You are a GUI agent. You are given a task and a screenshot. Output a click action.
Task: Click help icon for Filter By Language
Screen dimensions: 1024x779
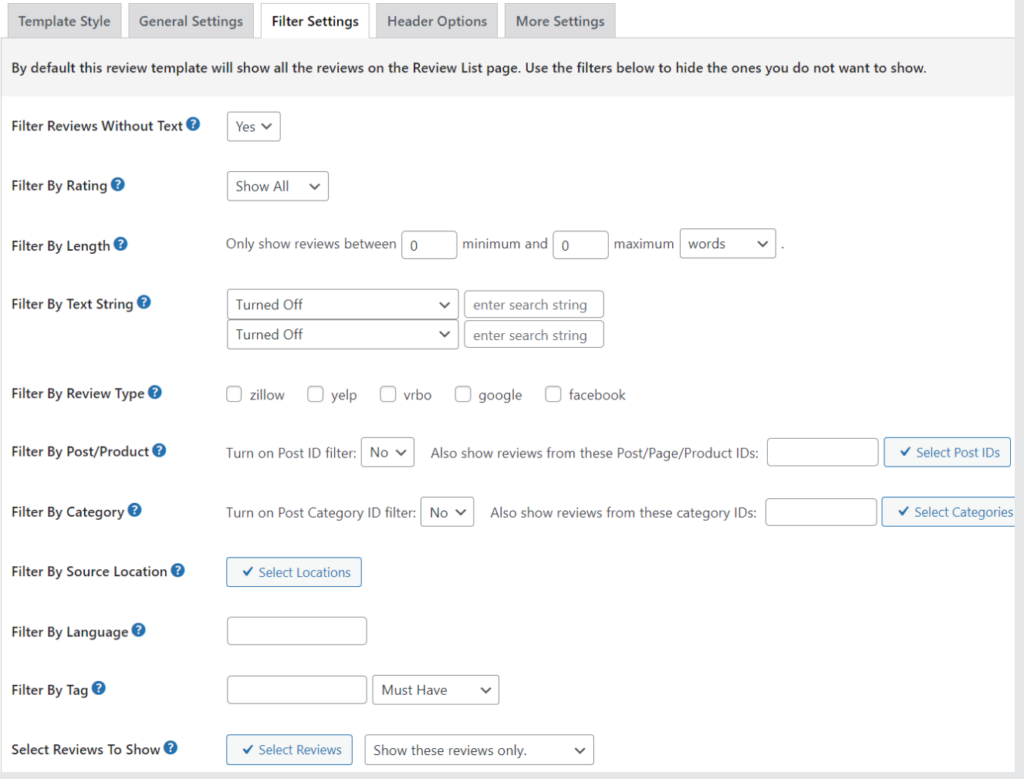(138, 630)
